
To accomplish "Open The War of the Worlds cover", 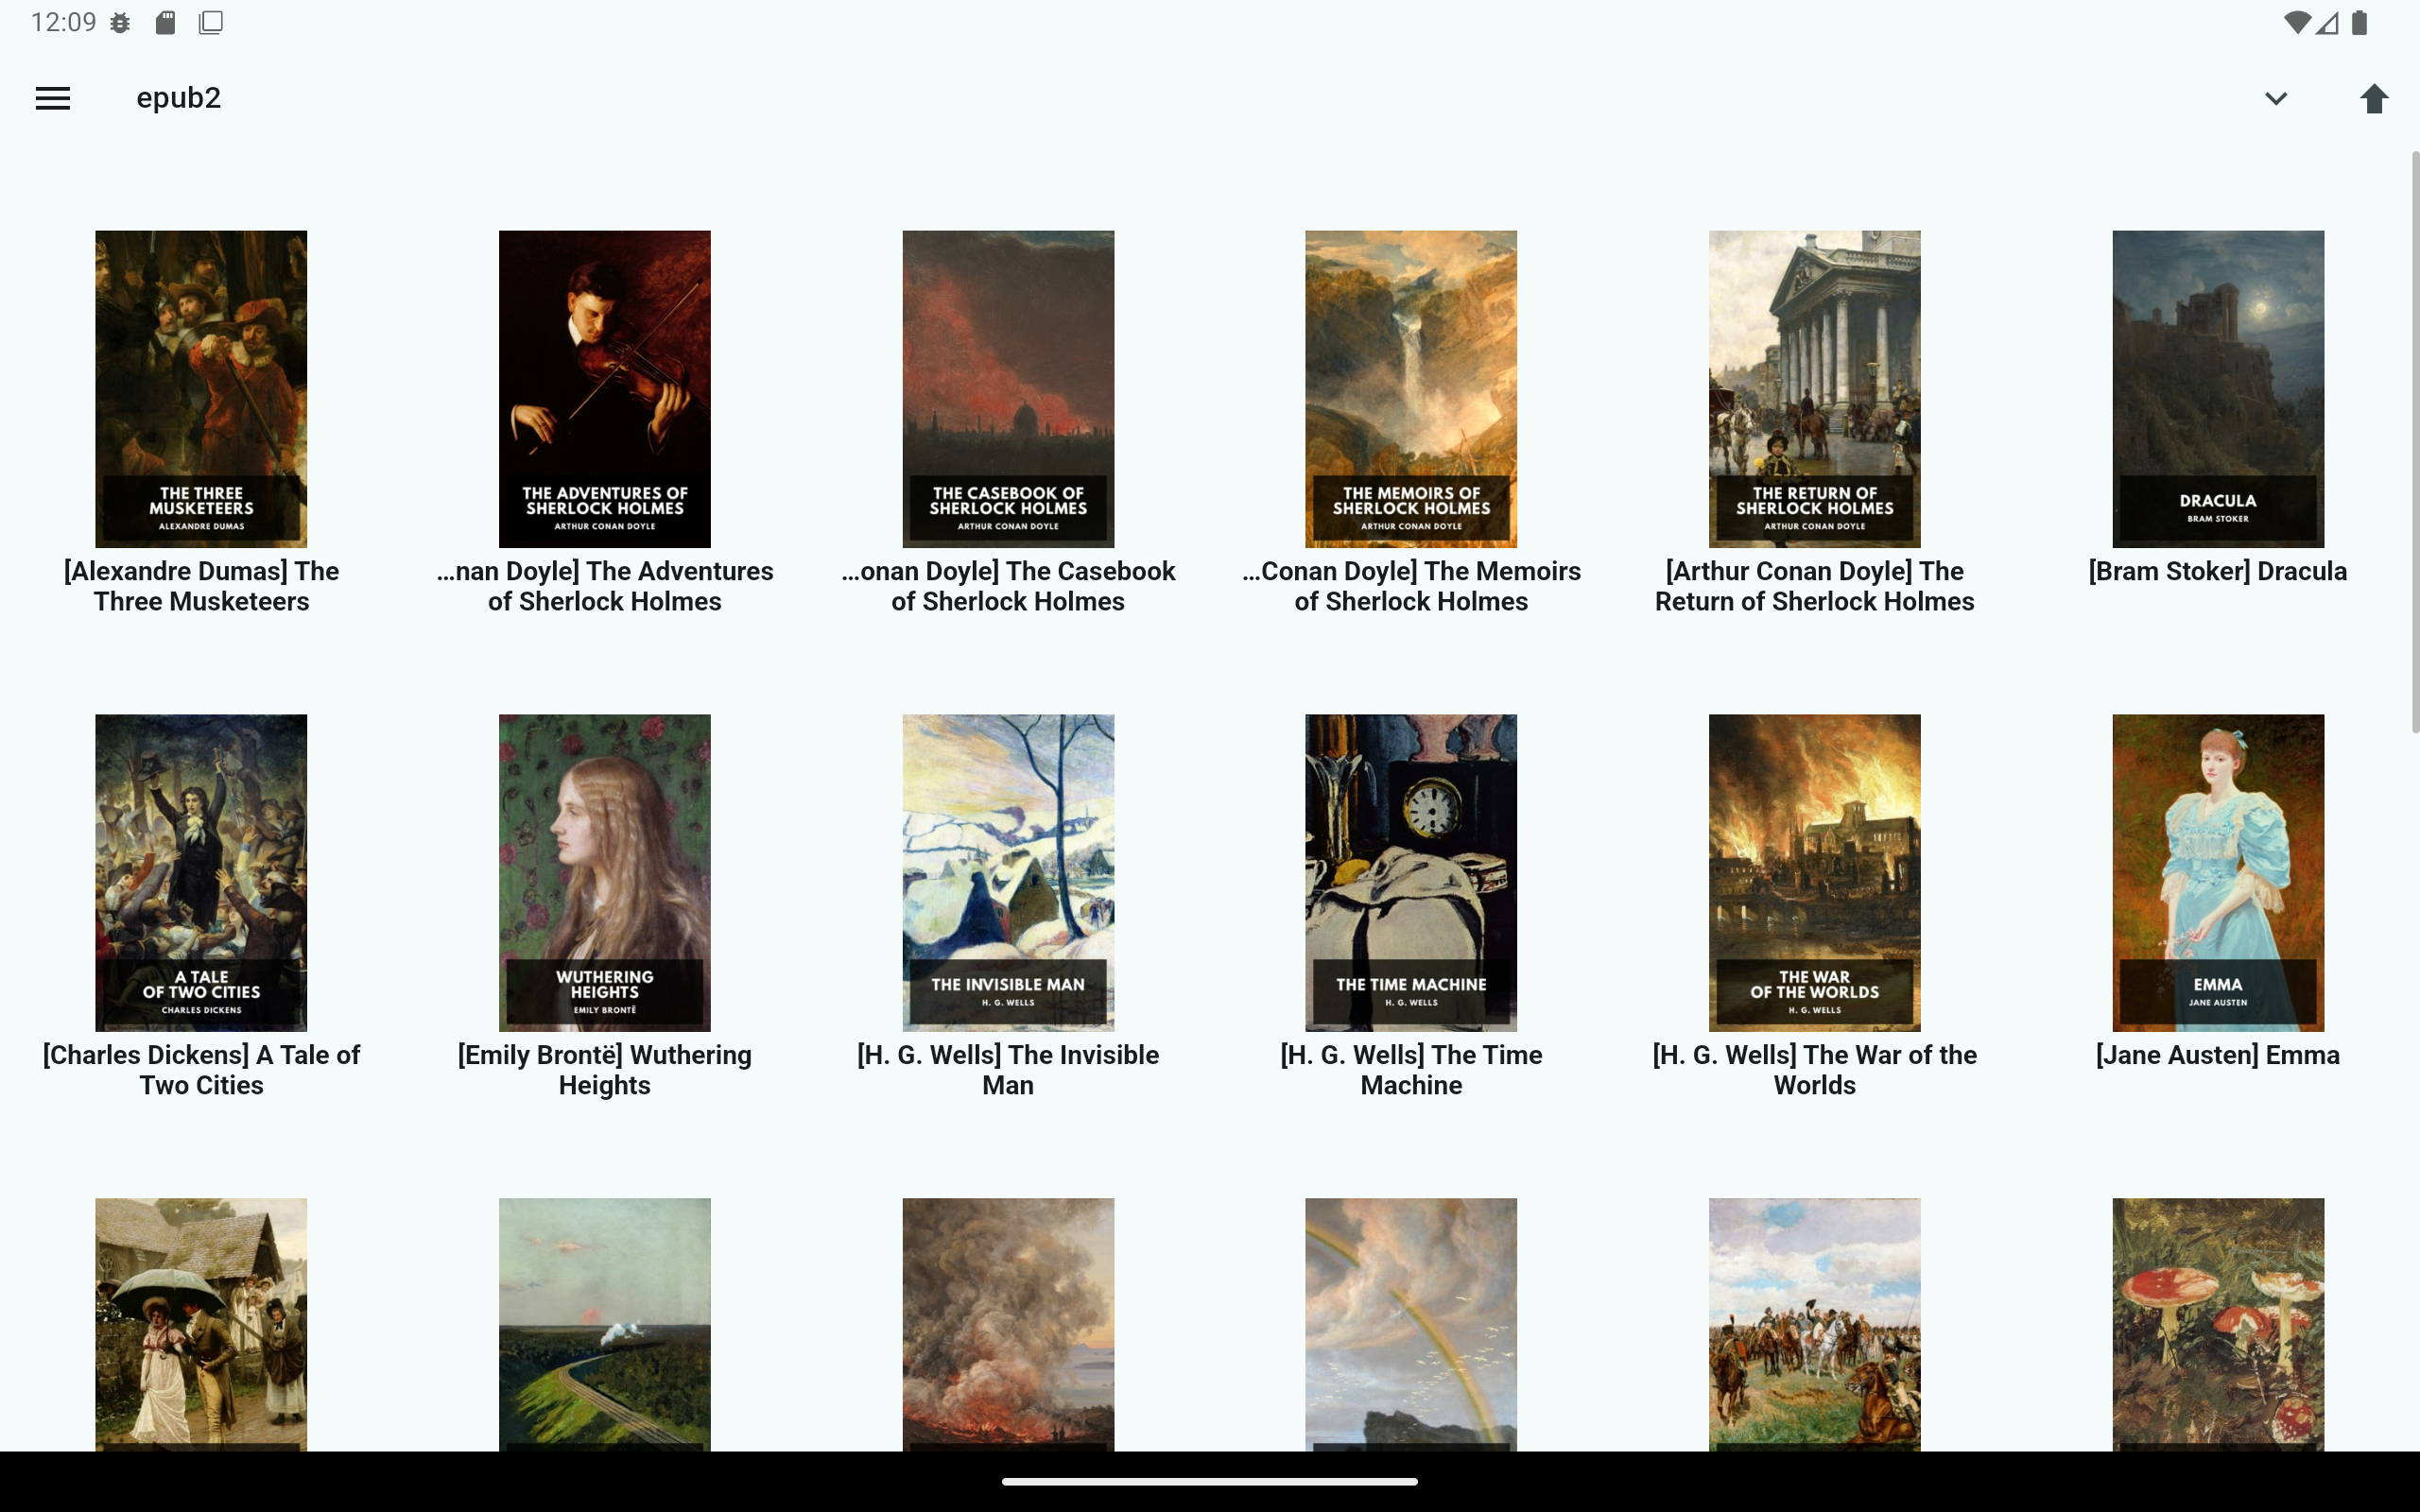I will 1814,872.
